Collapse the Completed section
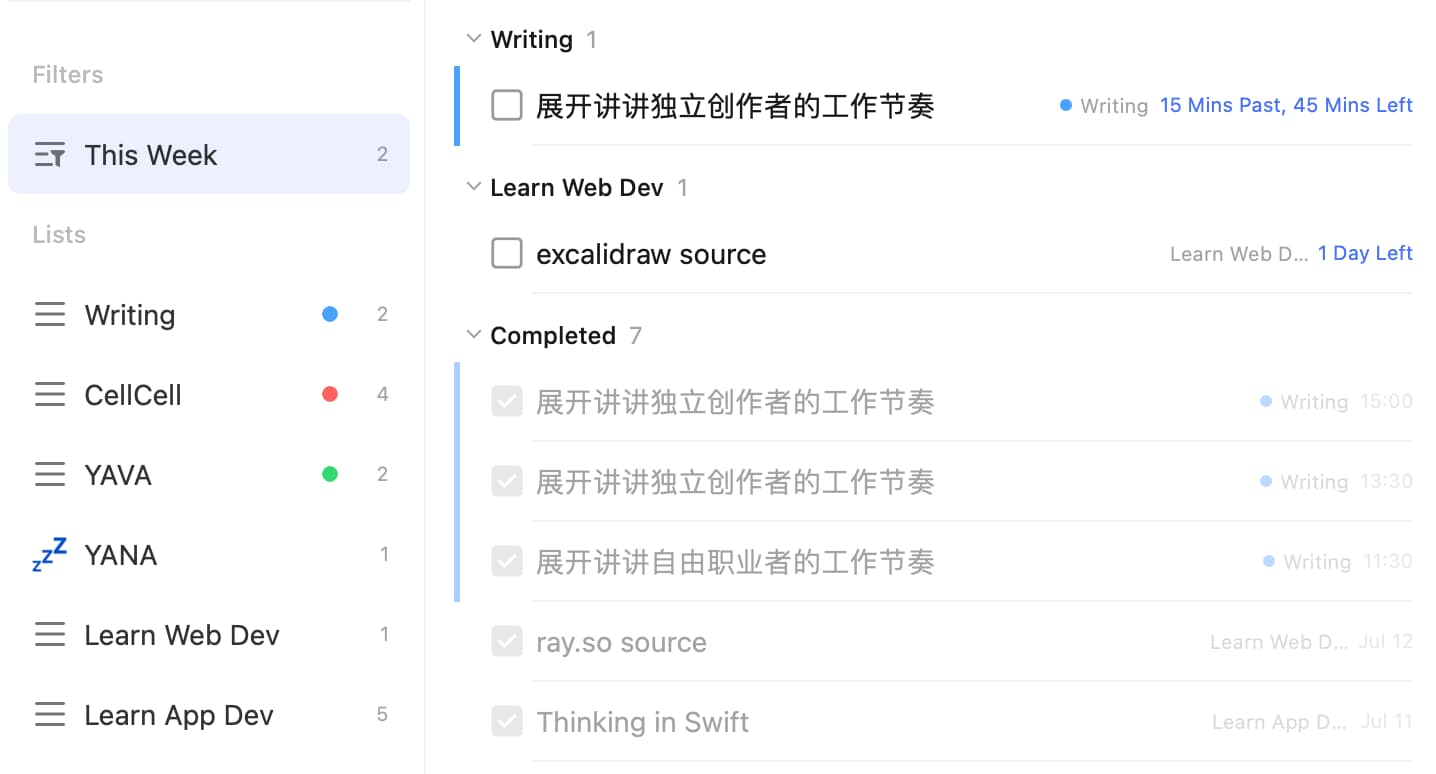 pyautogui.click(x=474, y=335)
